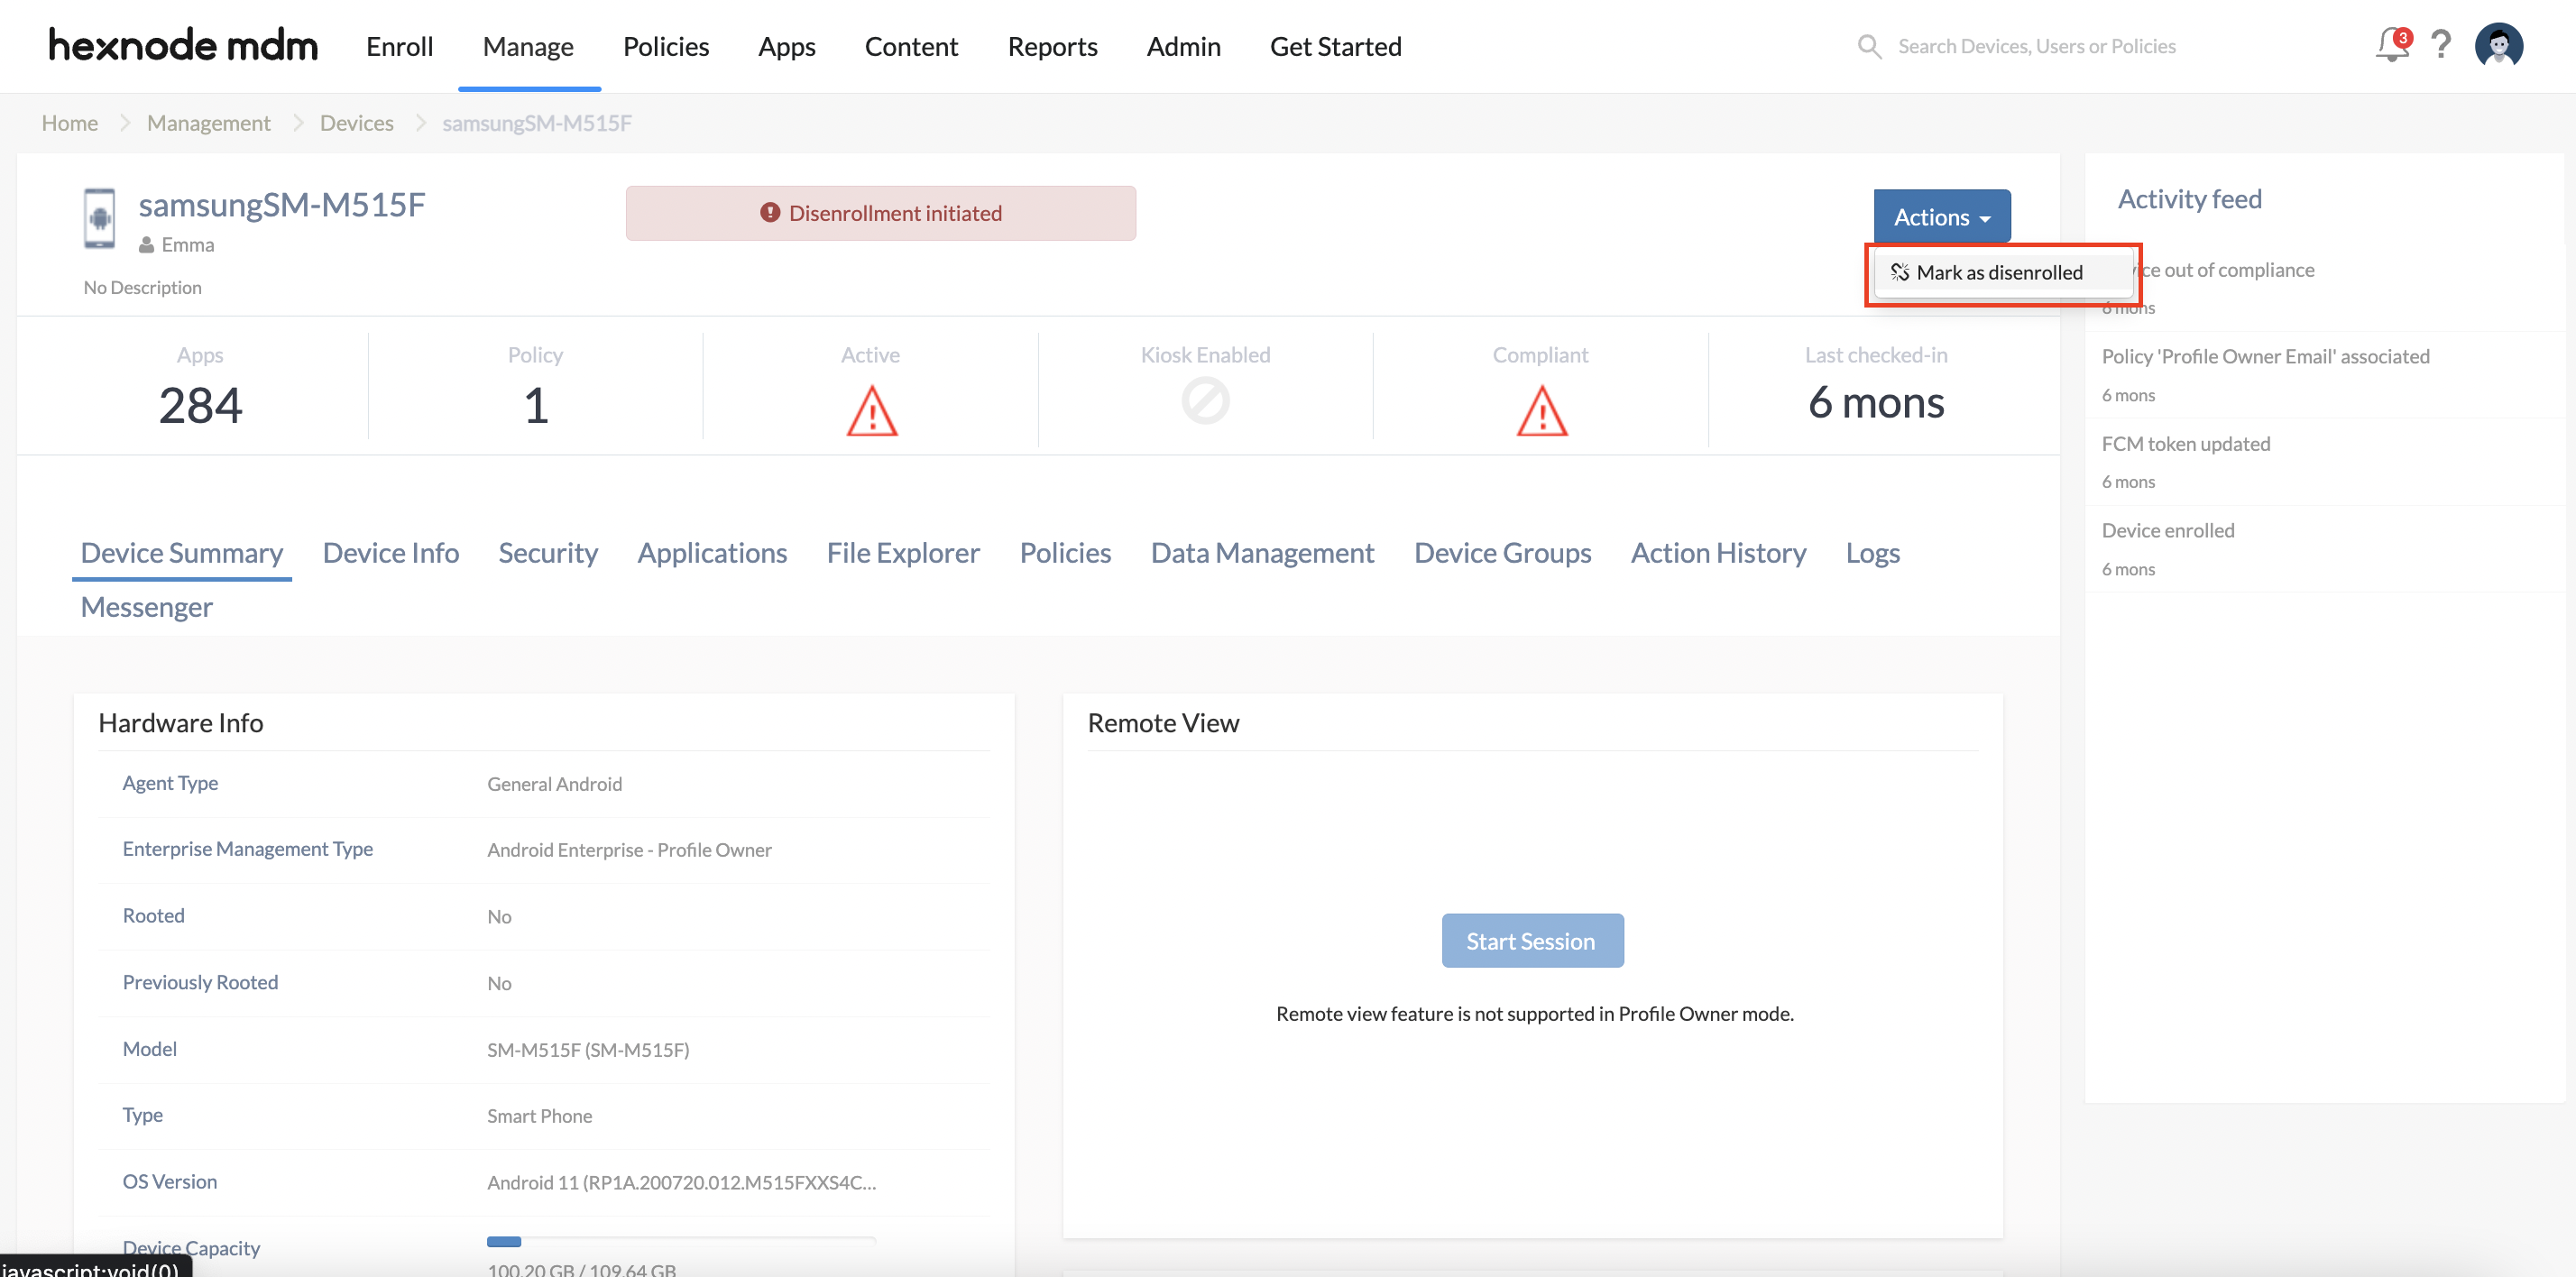The height and width of the screenshot is (1277, 2576).
Task: Switch to Applications tab
Action: pos(712,553)
